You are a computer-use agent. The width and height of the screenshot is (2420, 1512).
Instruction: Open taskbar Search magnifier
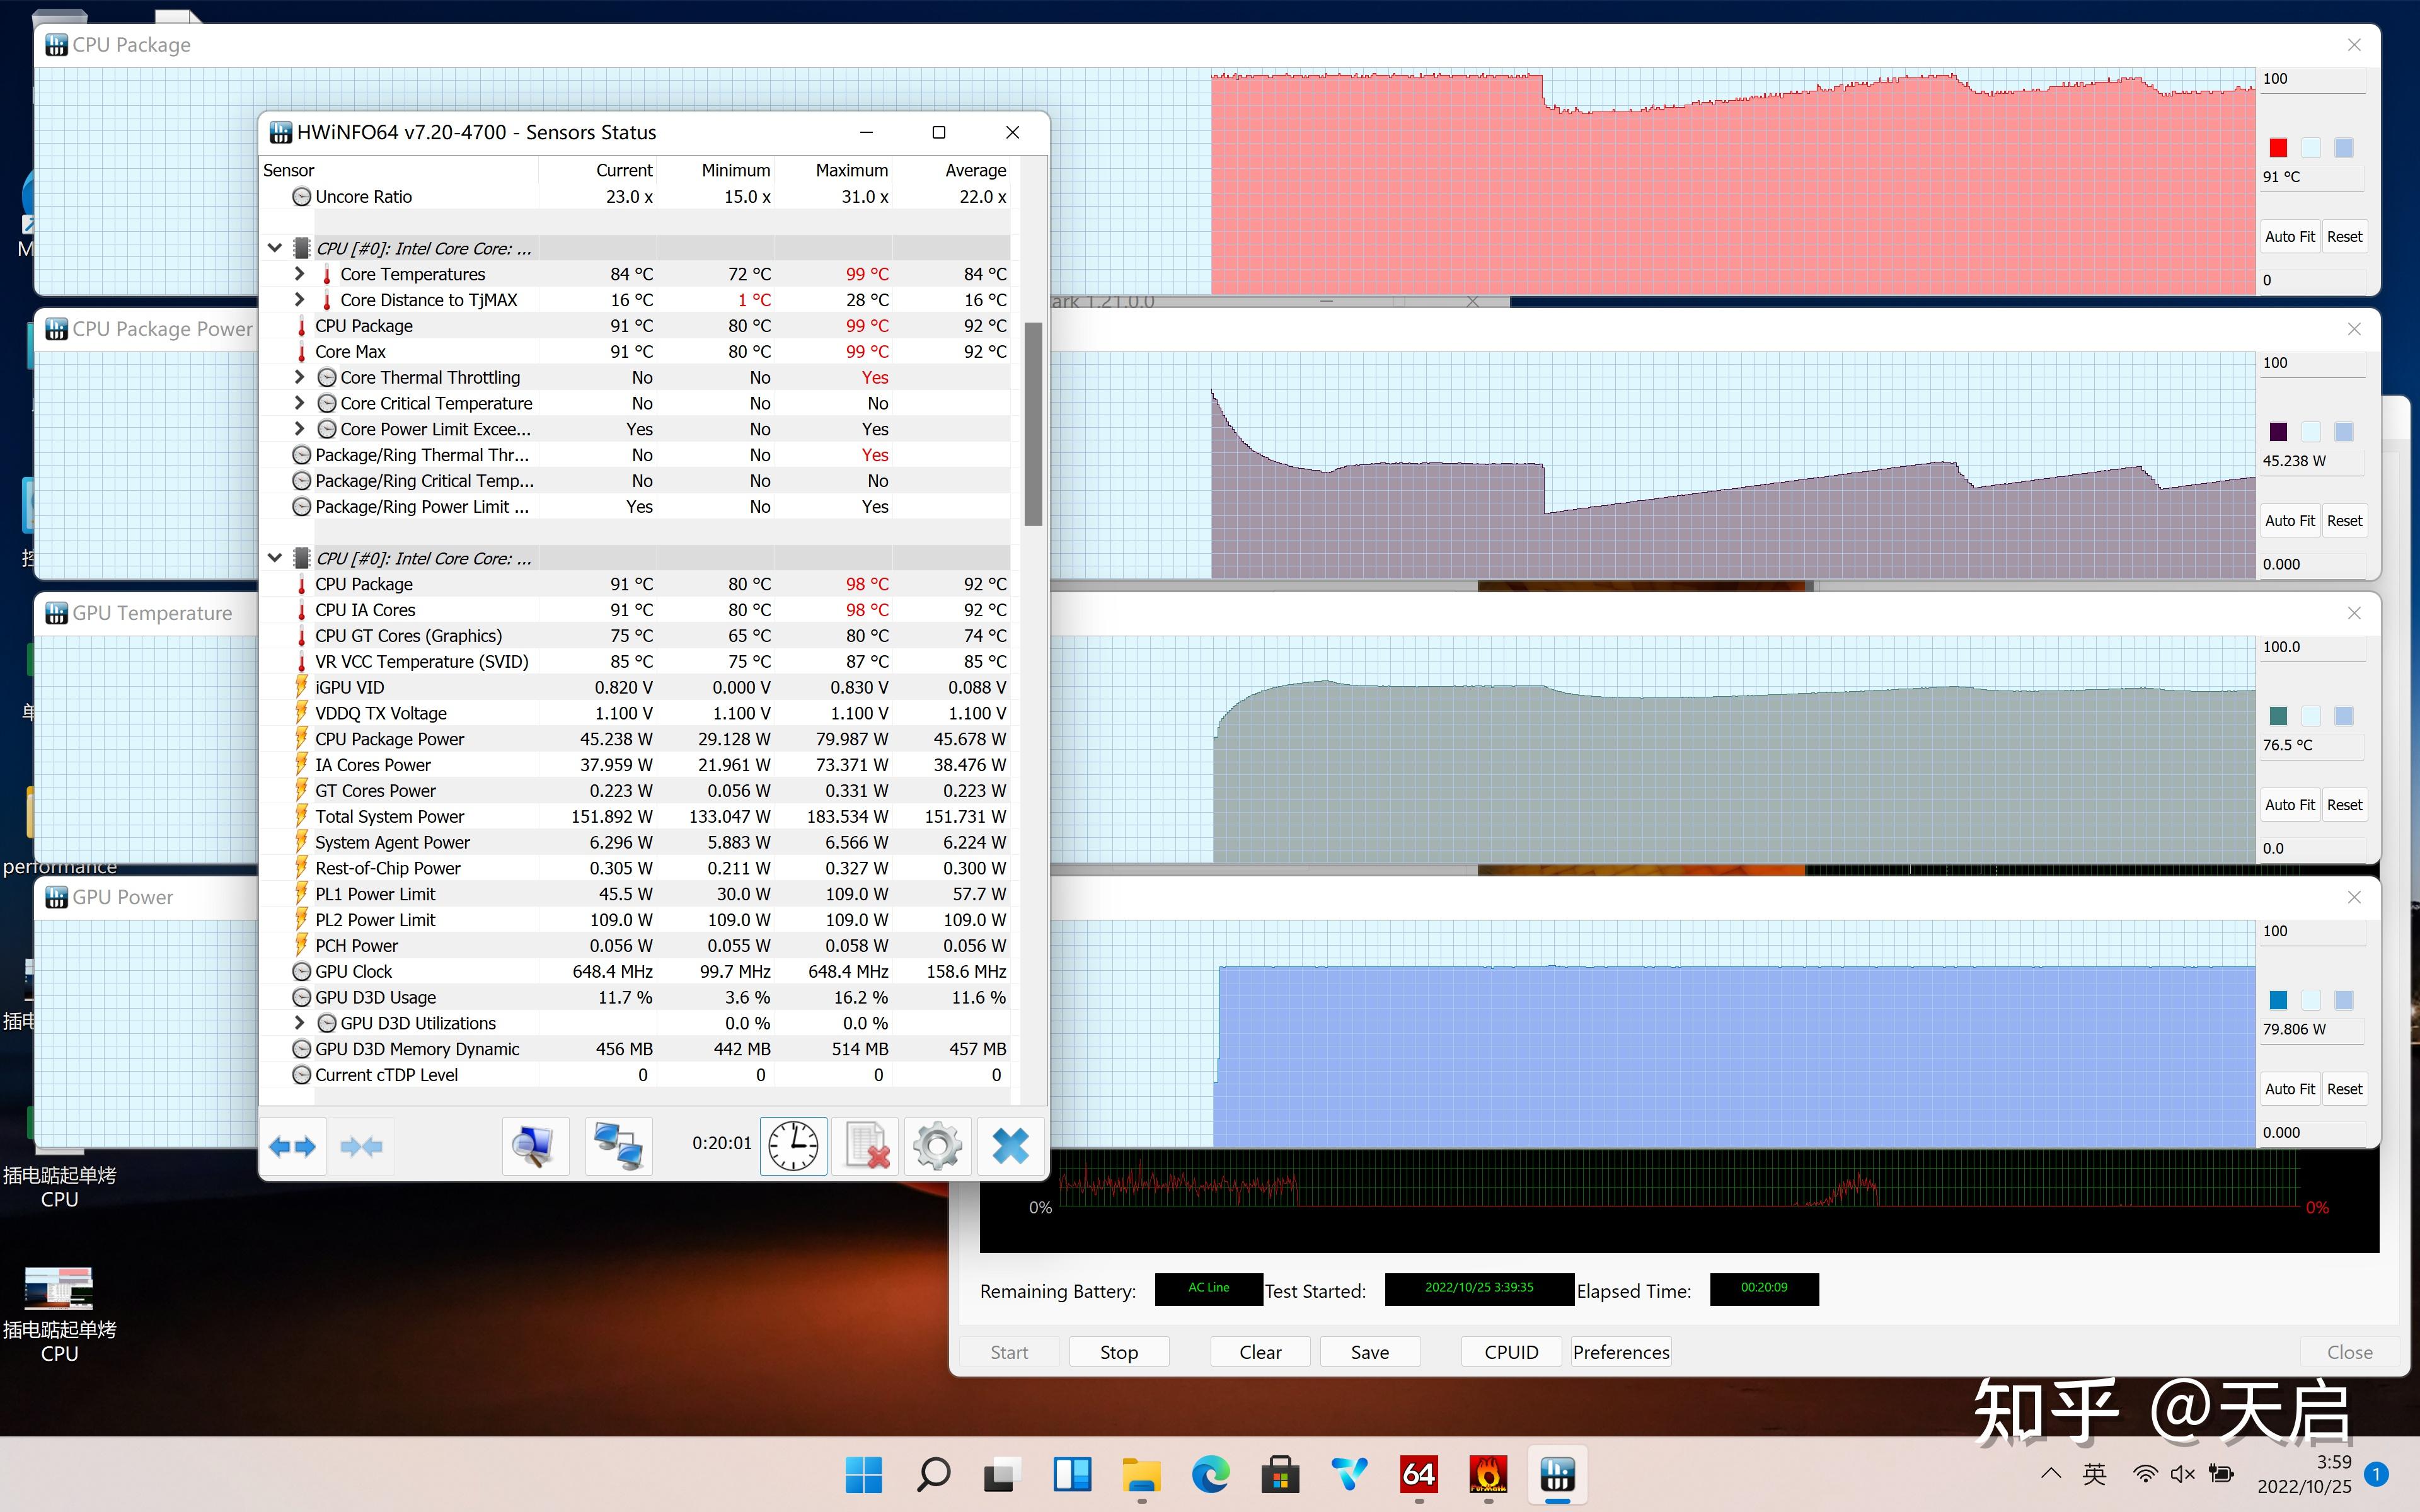[x=933, y=1474]
